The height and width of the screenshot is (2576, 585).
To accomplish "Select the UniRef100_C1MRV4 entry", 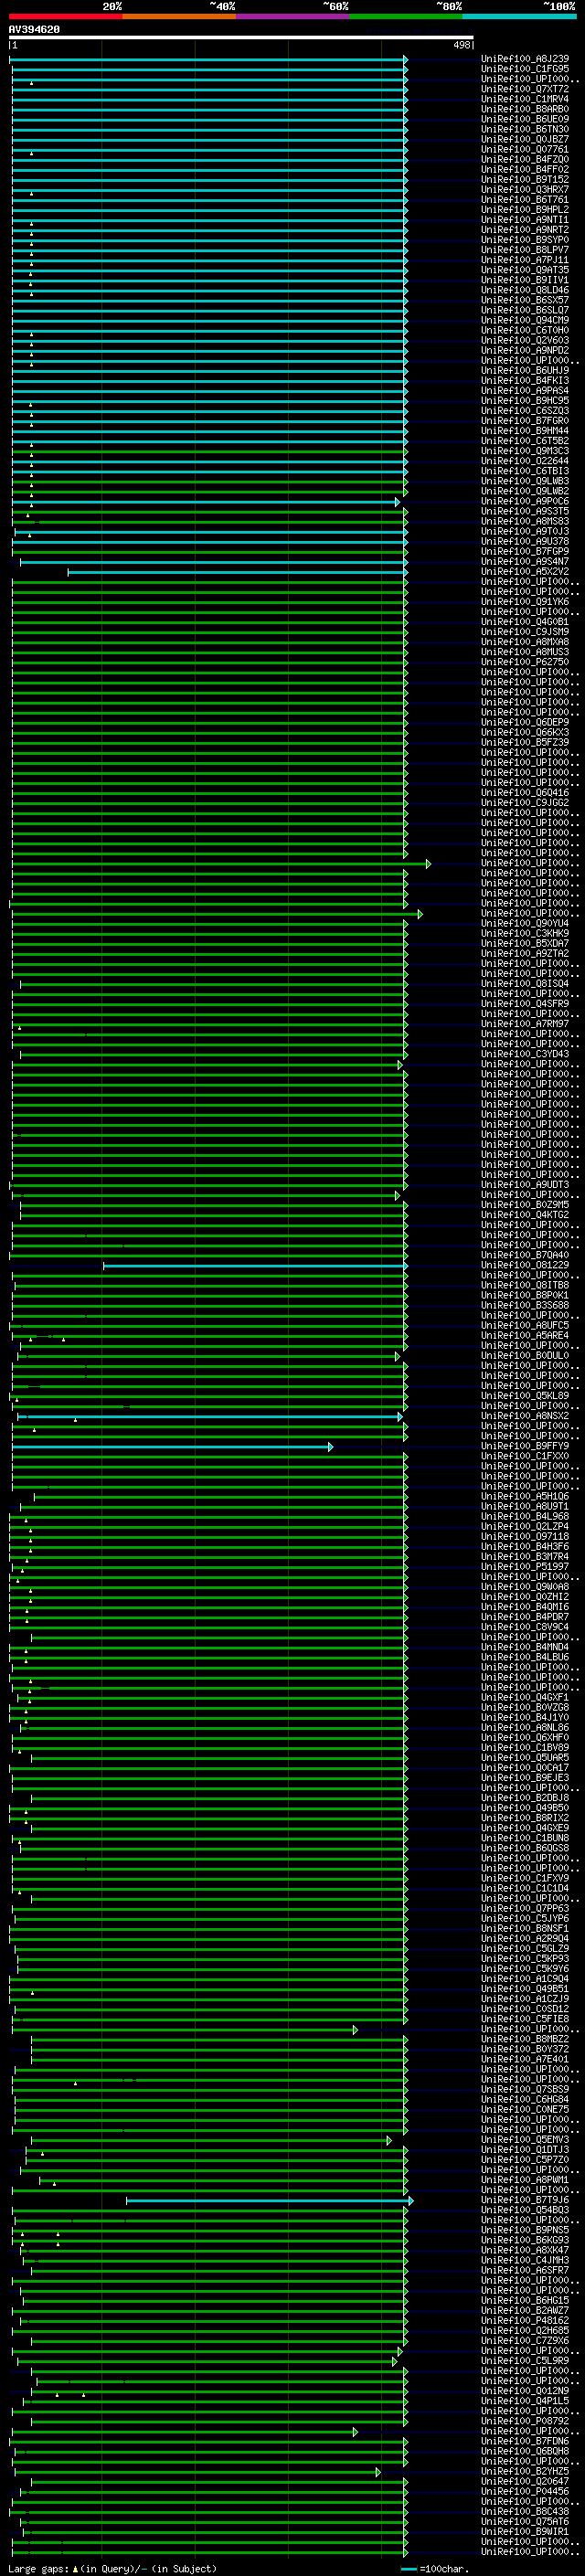I will [525, 99].
